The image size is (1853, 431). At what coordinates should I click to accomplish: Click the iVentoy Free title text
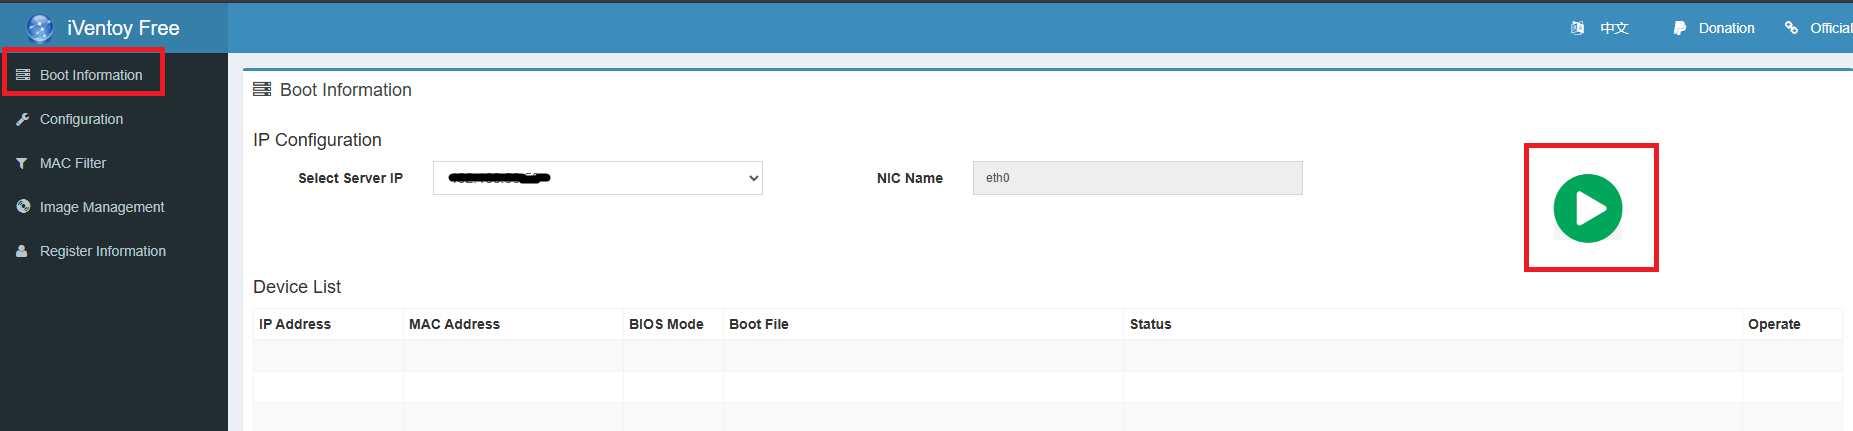[x=123, y=29]
